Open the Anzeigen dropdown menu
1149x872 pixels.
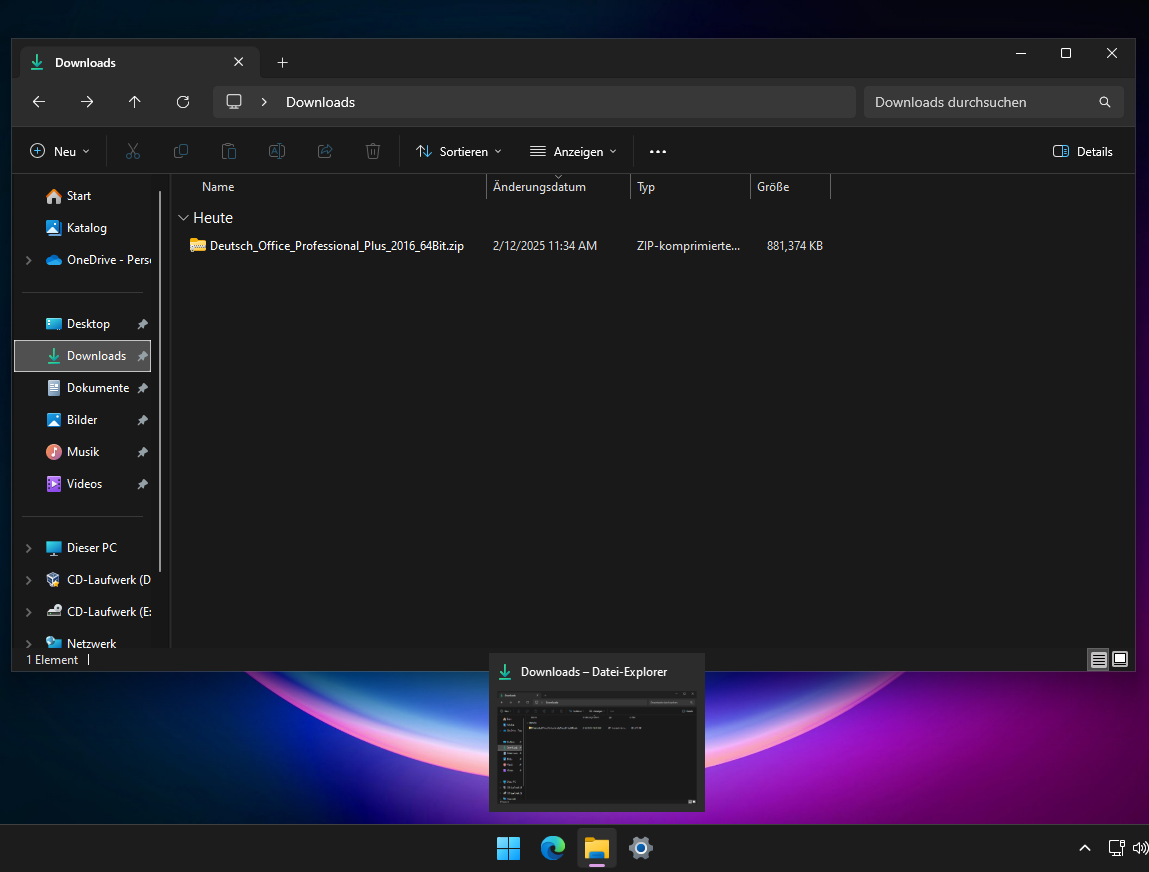tap(573, 152)
